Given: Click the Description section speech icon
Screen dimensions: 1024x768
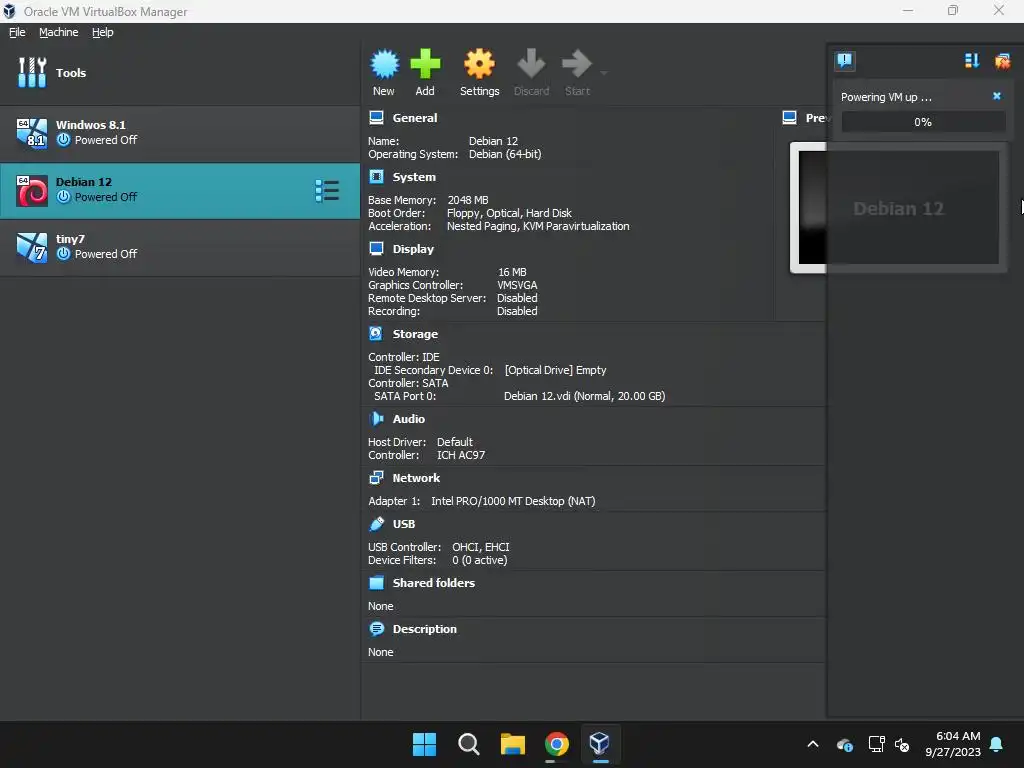Looking at the screenshot, I should tap(376, 629).
